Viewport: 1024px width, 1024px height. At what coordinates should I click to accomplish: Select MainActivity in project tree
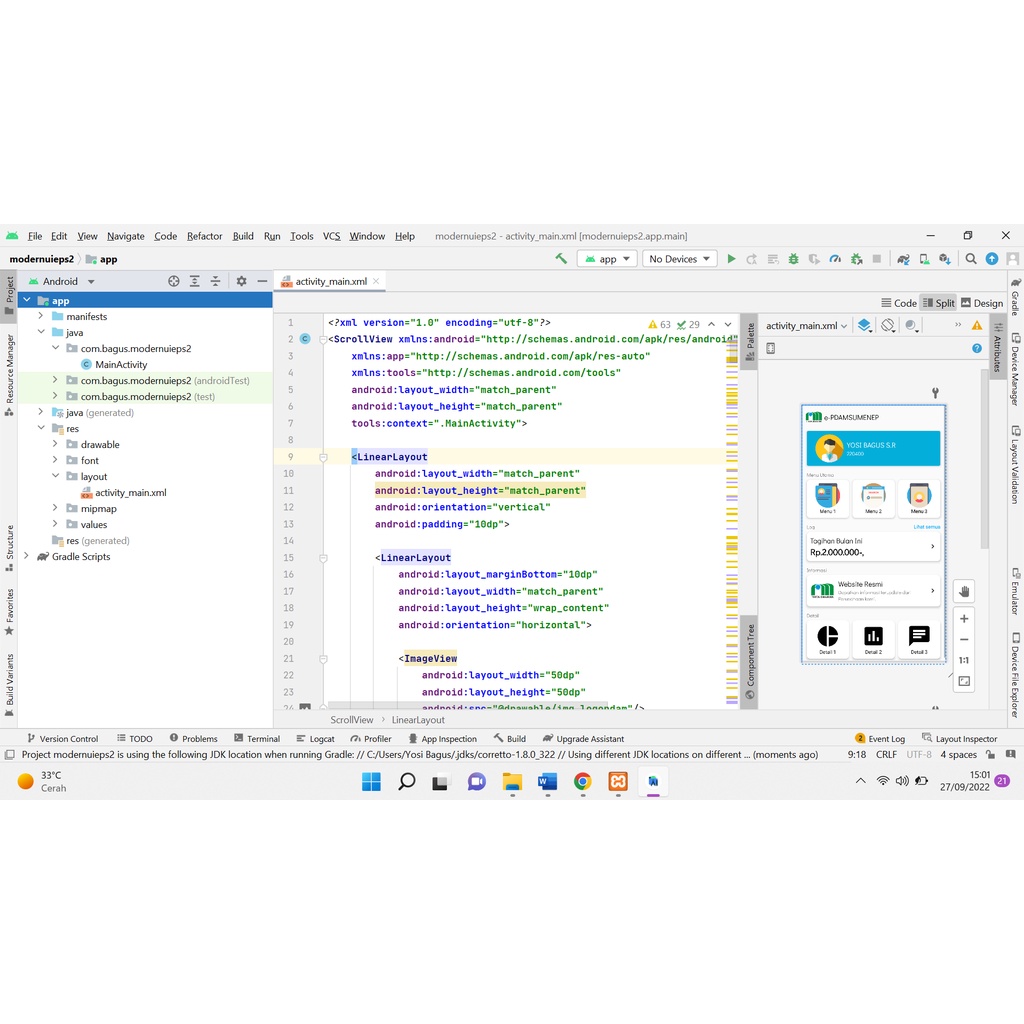pyautogui.click(x=121, y=364)
